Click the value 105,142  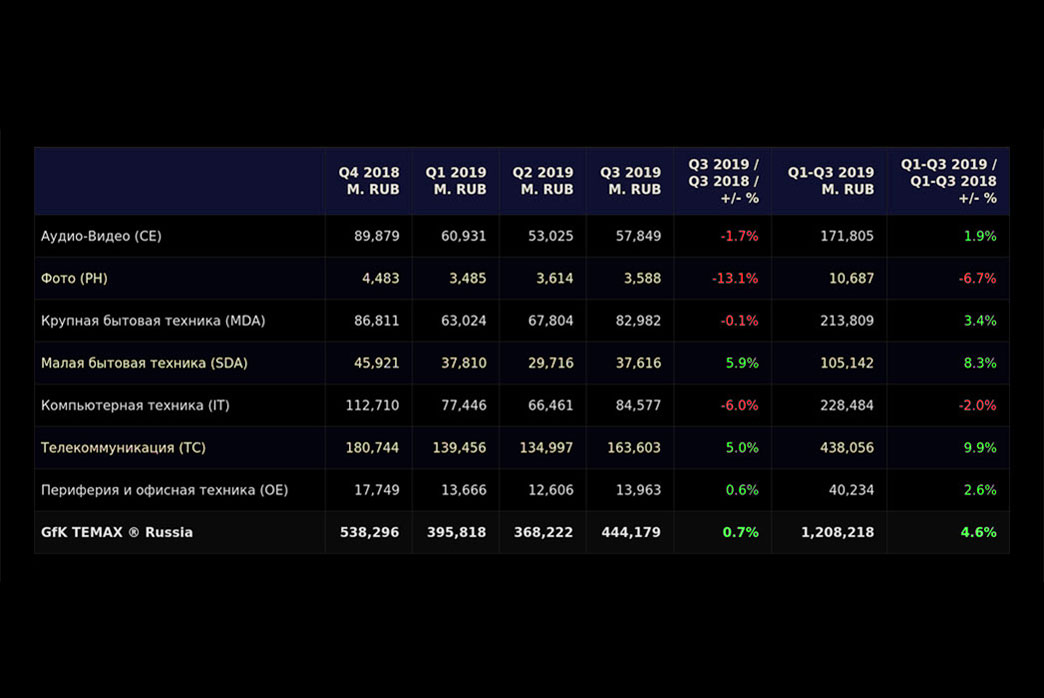pyautogui.click(x=847, y=363)
